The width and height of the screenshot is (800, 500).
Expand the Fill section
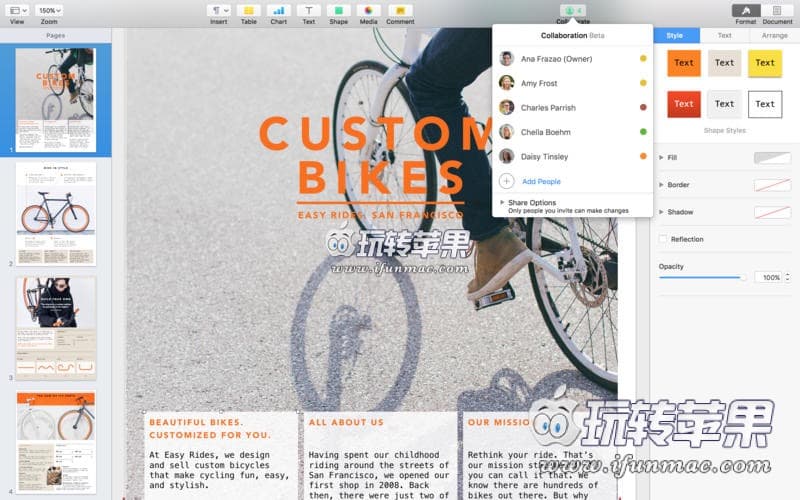pos(662,157)
